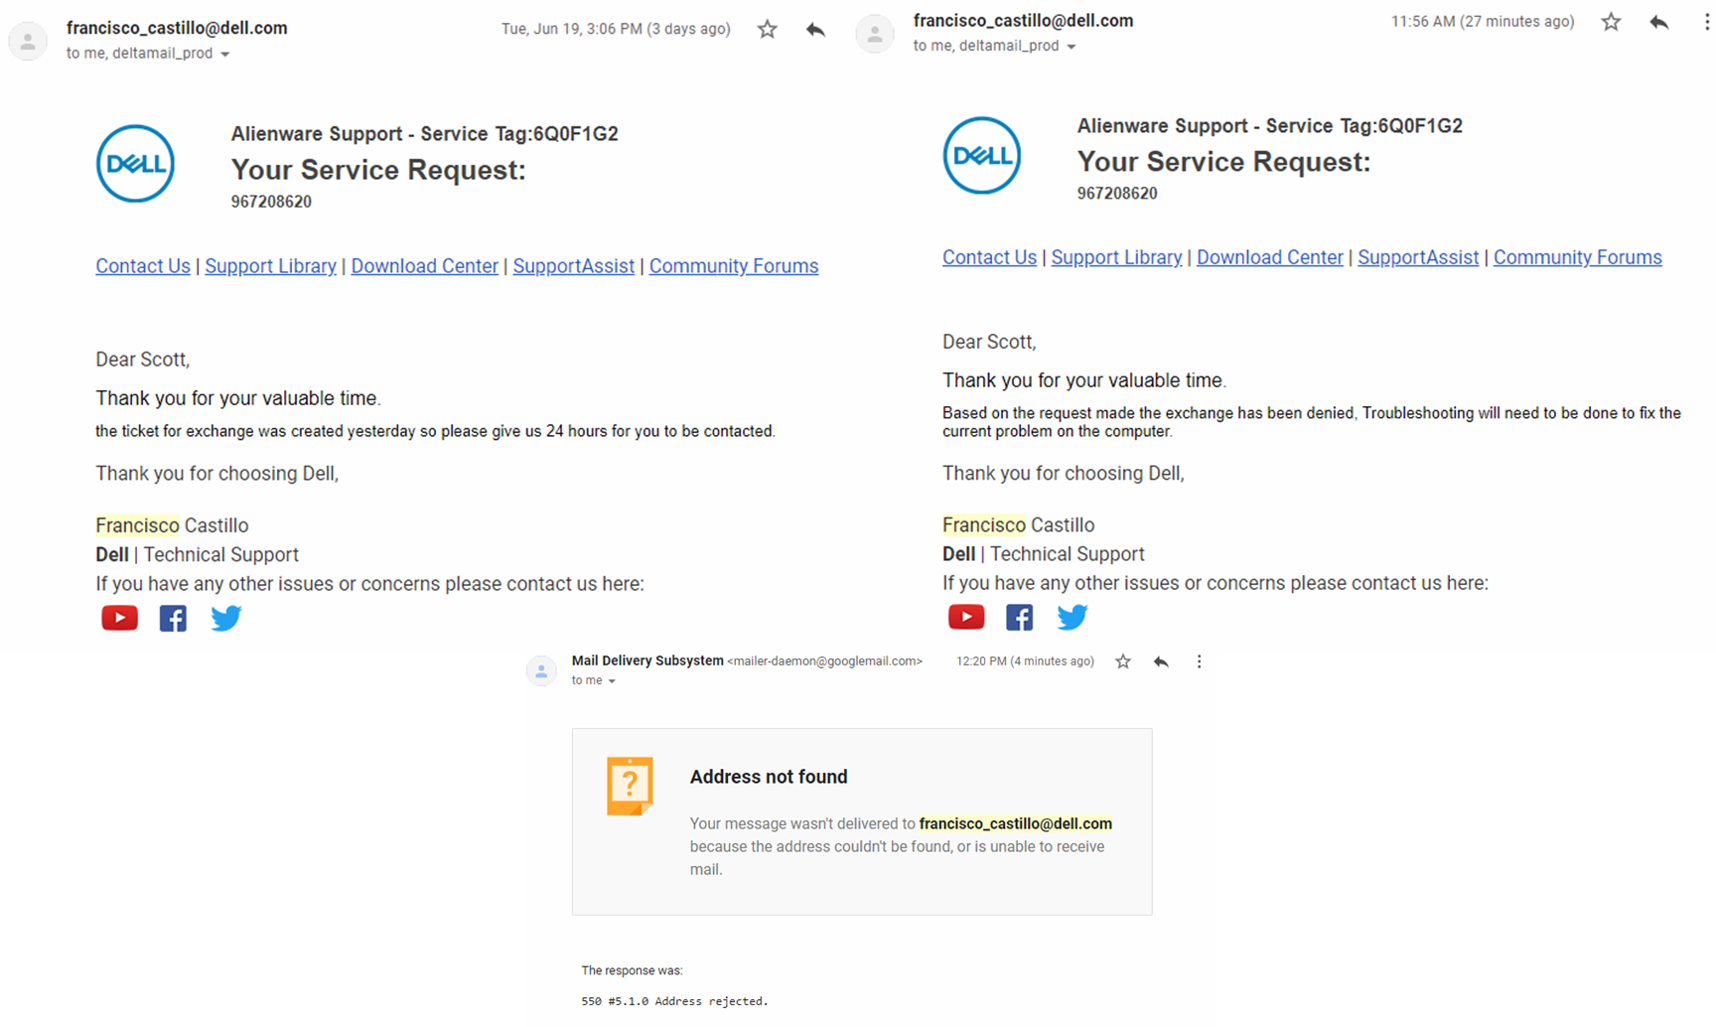1716x1027 pixels.
Task: Click sender address in 11:56 AM email header
Action: tap(1023, 20)
